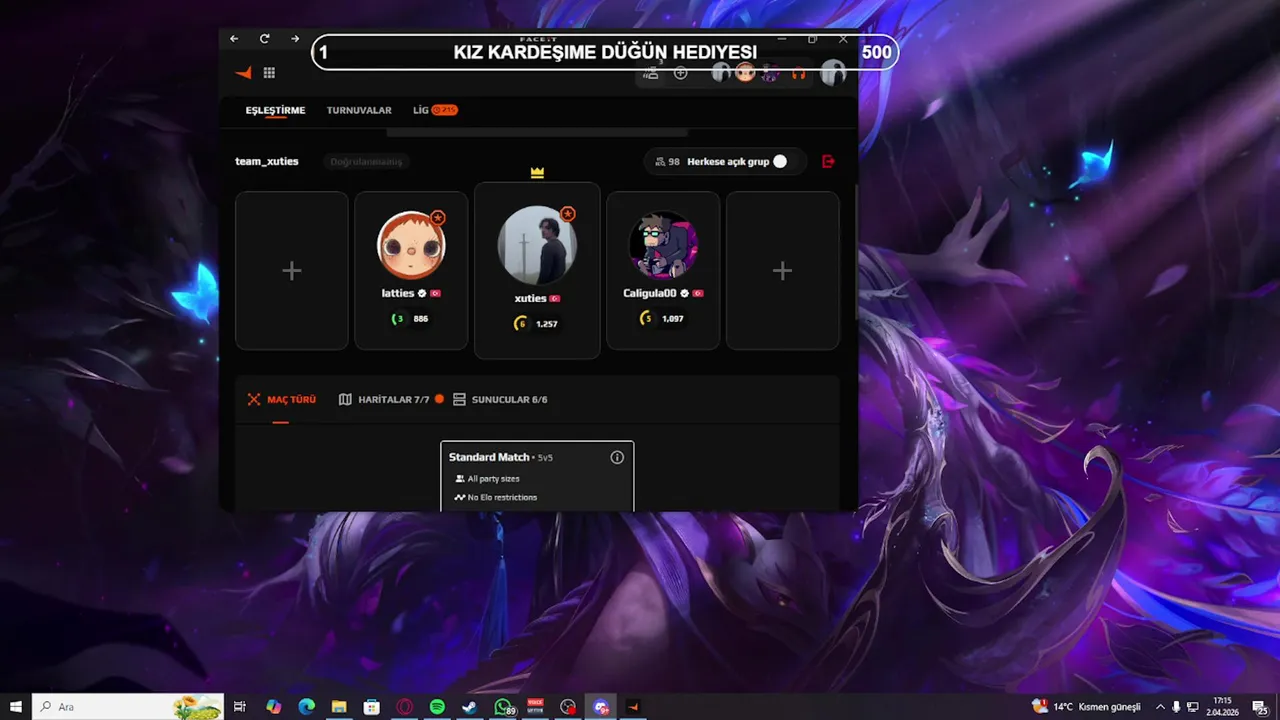
Task: Open the TURNUVALAR tab
Action: (359, 110)
